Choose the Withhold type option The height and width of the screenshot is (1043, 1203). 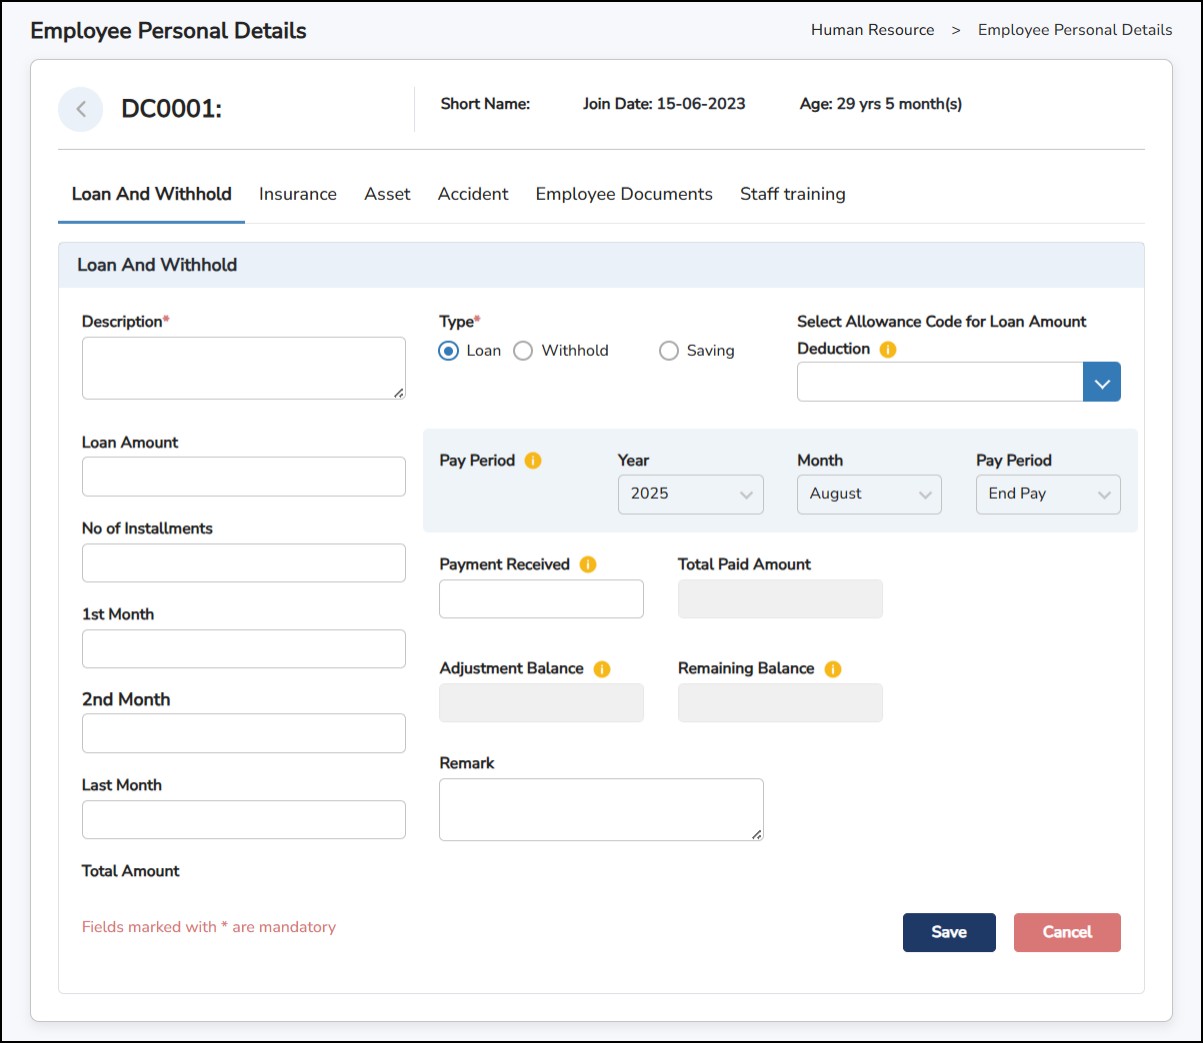pos(523,351)
